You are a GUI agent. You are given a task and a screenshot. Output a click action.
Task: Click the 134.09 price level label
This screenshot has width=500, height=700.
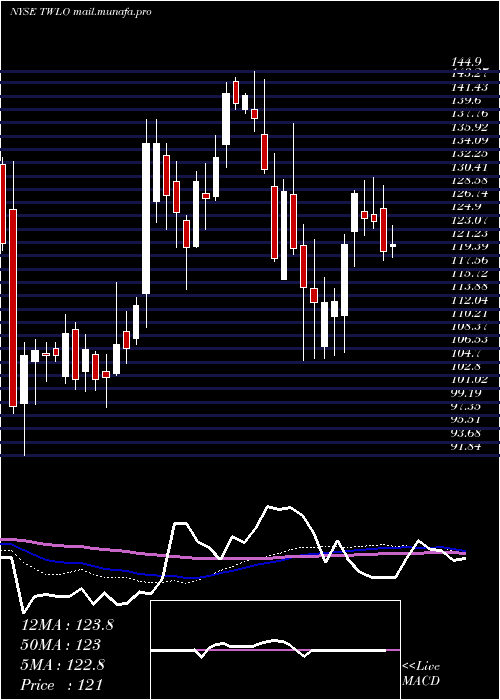click(x=470, y=141)
